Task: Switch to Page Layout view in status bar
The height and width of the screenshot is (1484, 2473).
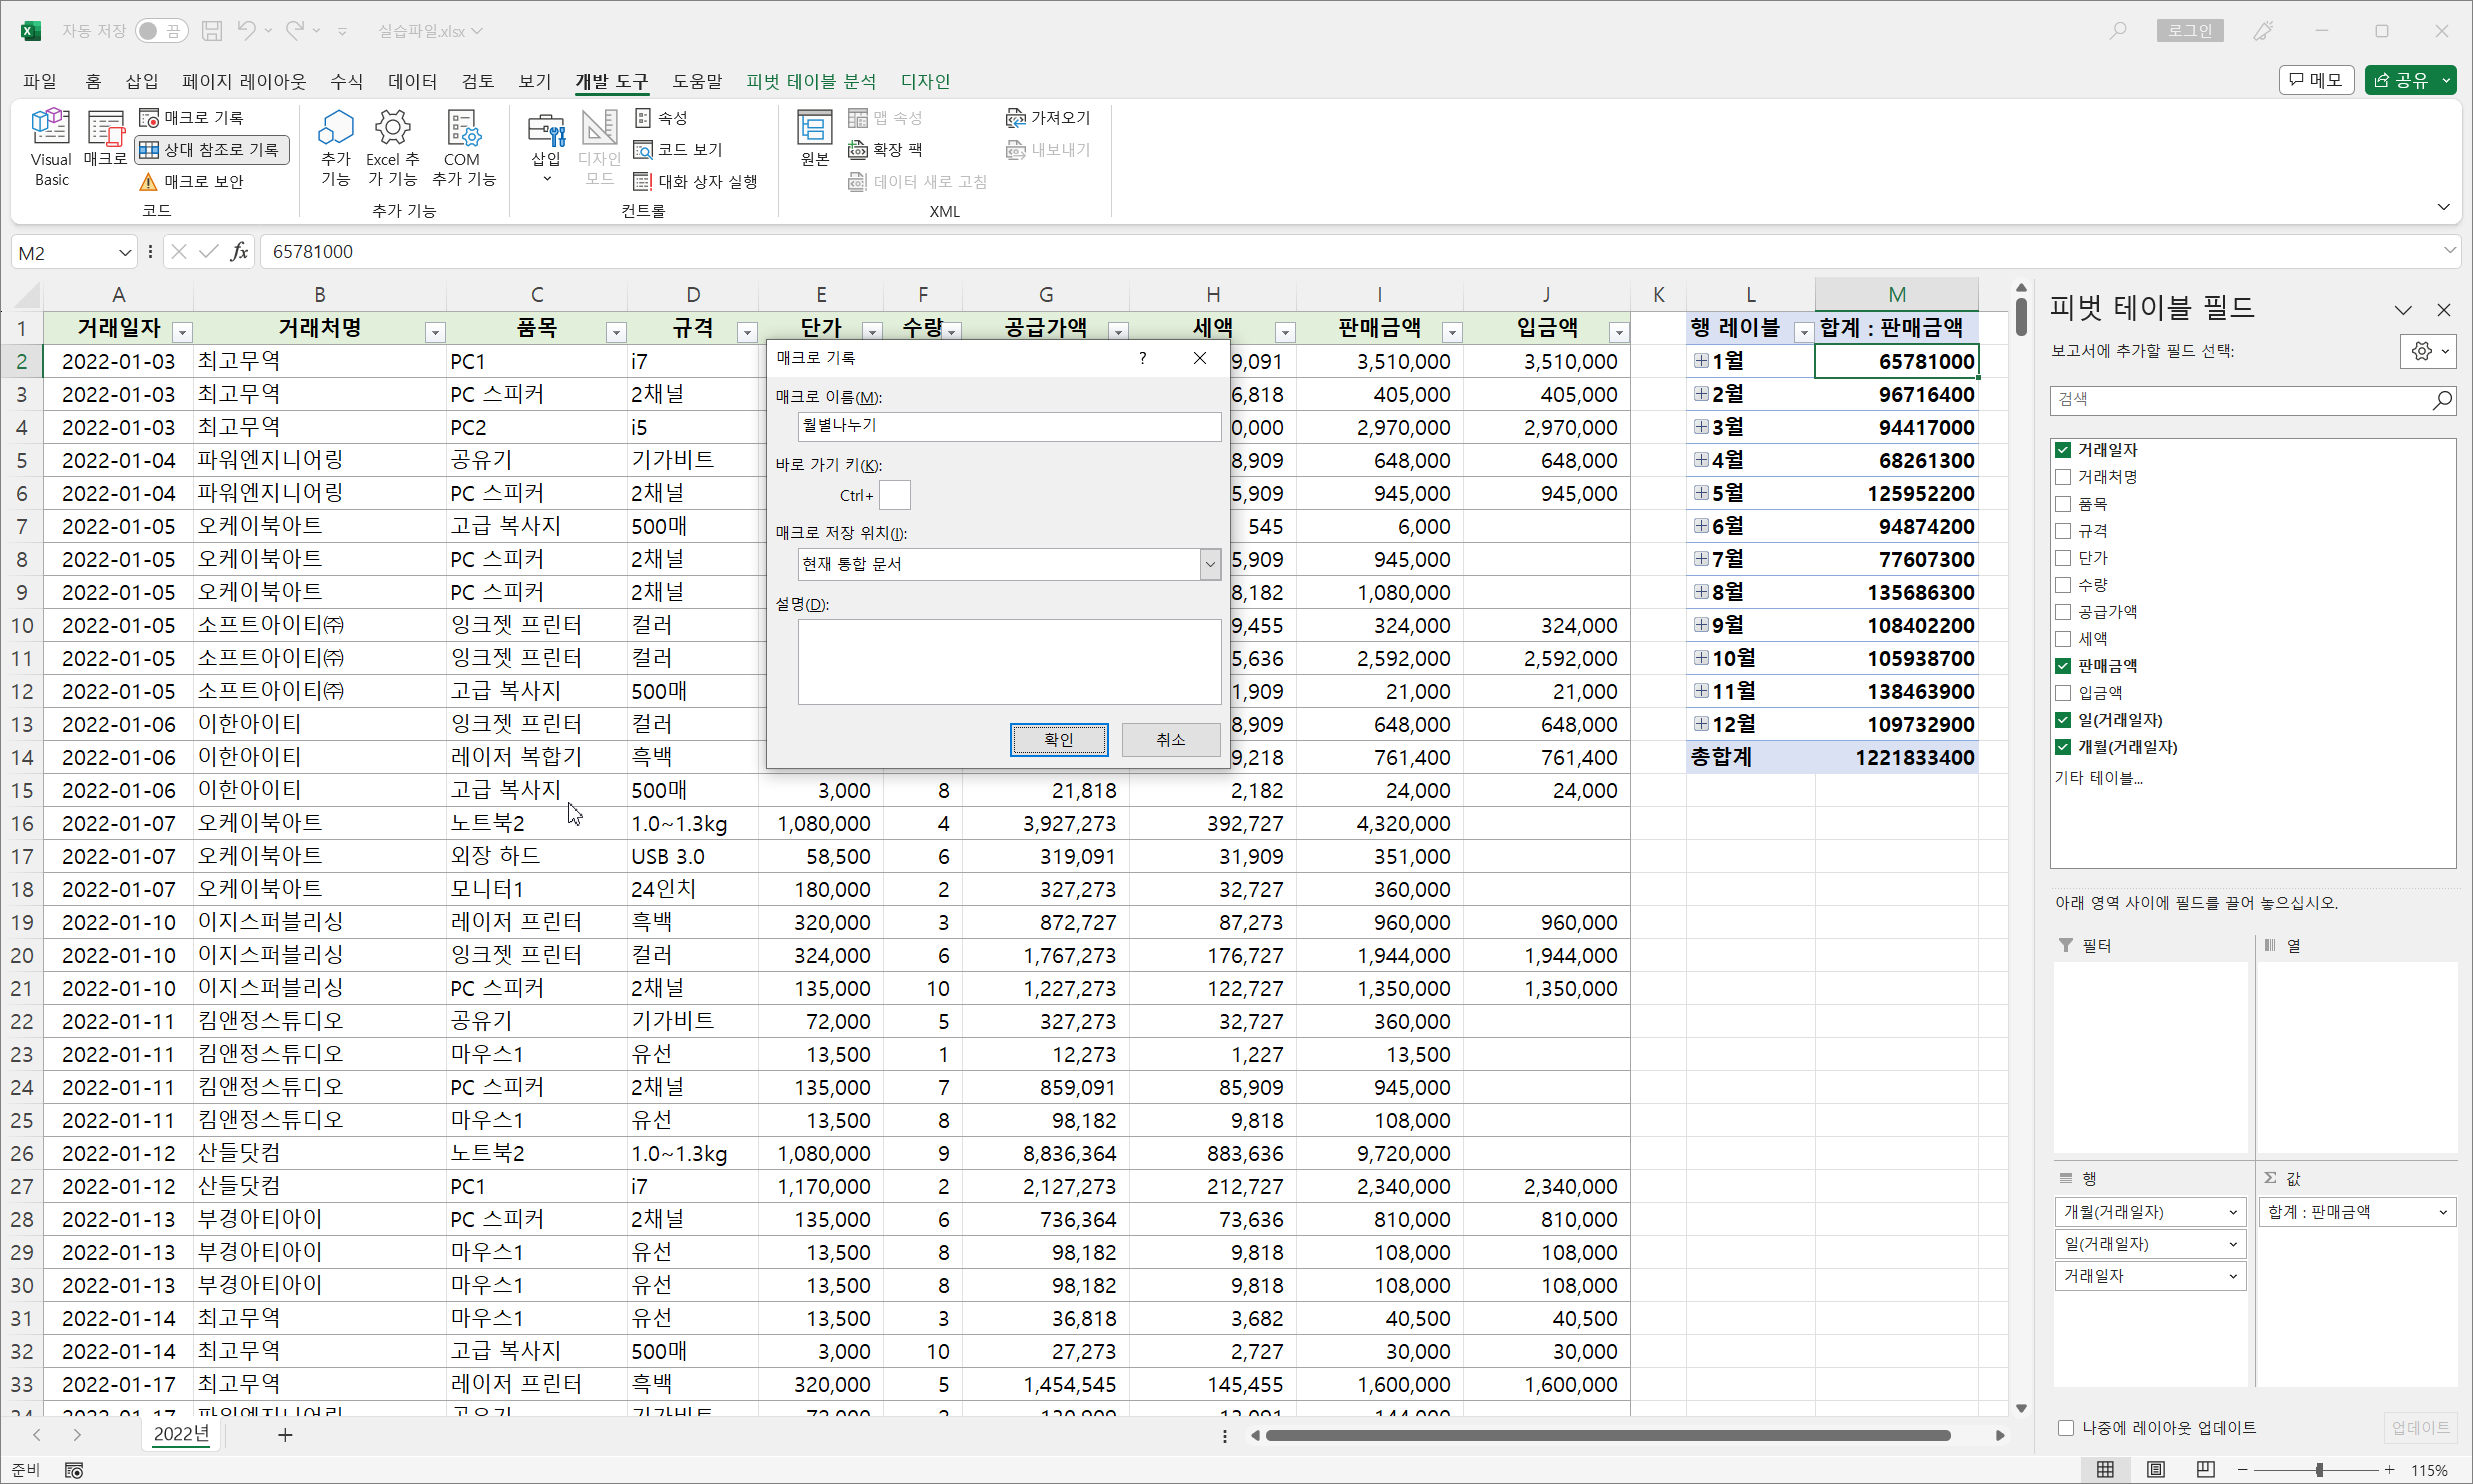Action: pyautogui.click(x=2155, y=1469)
